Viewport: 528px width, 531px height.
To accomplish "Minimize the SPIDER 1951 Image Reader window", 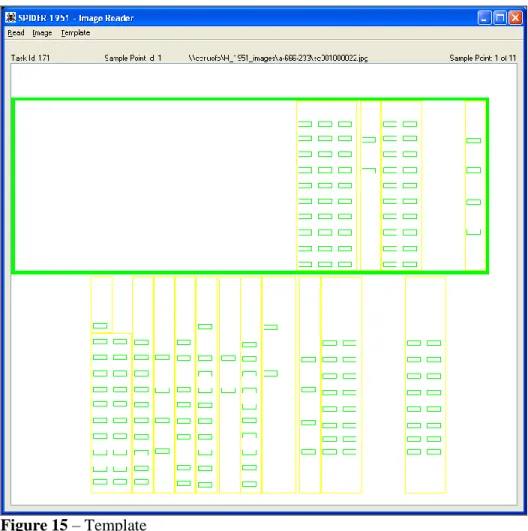I will tap(484, 18).
